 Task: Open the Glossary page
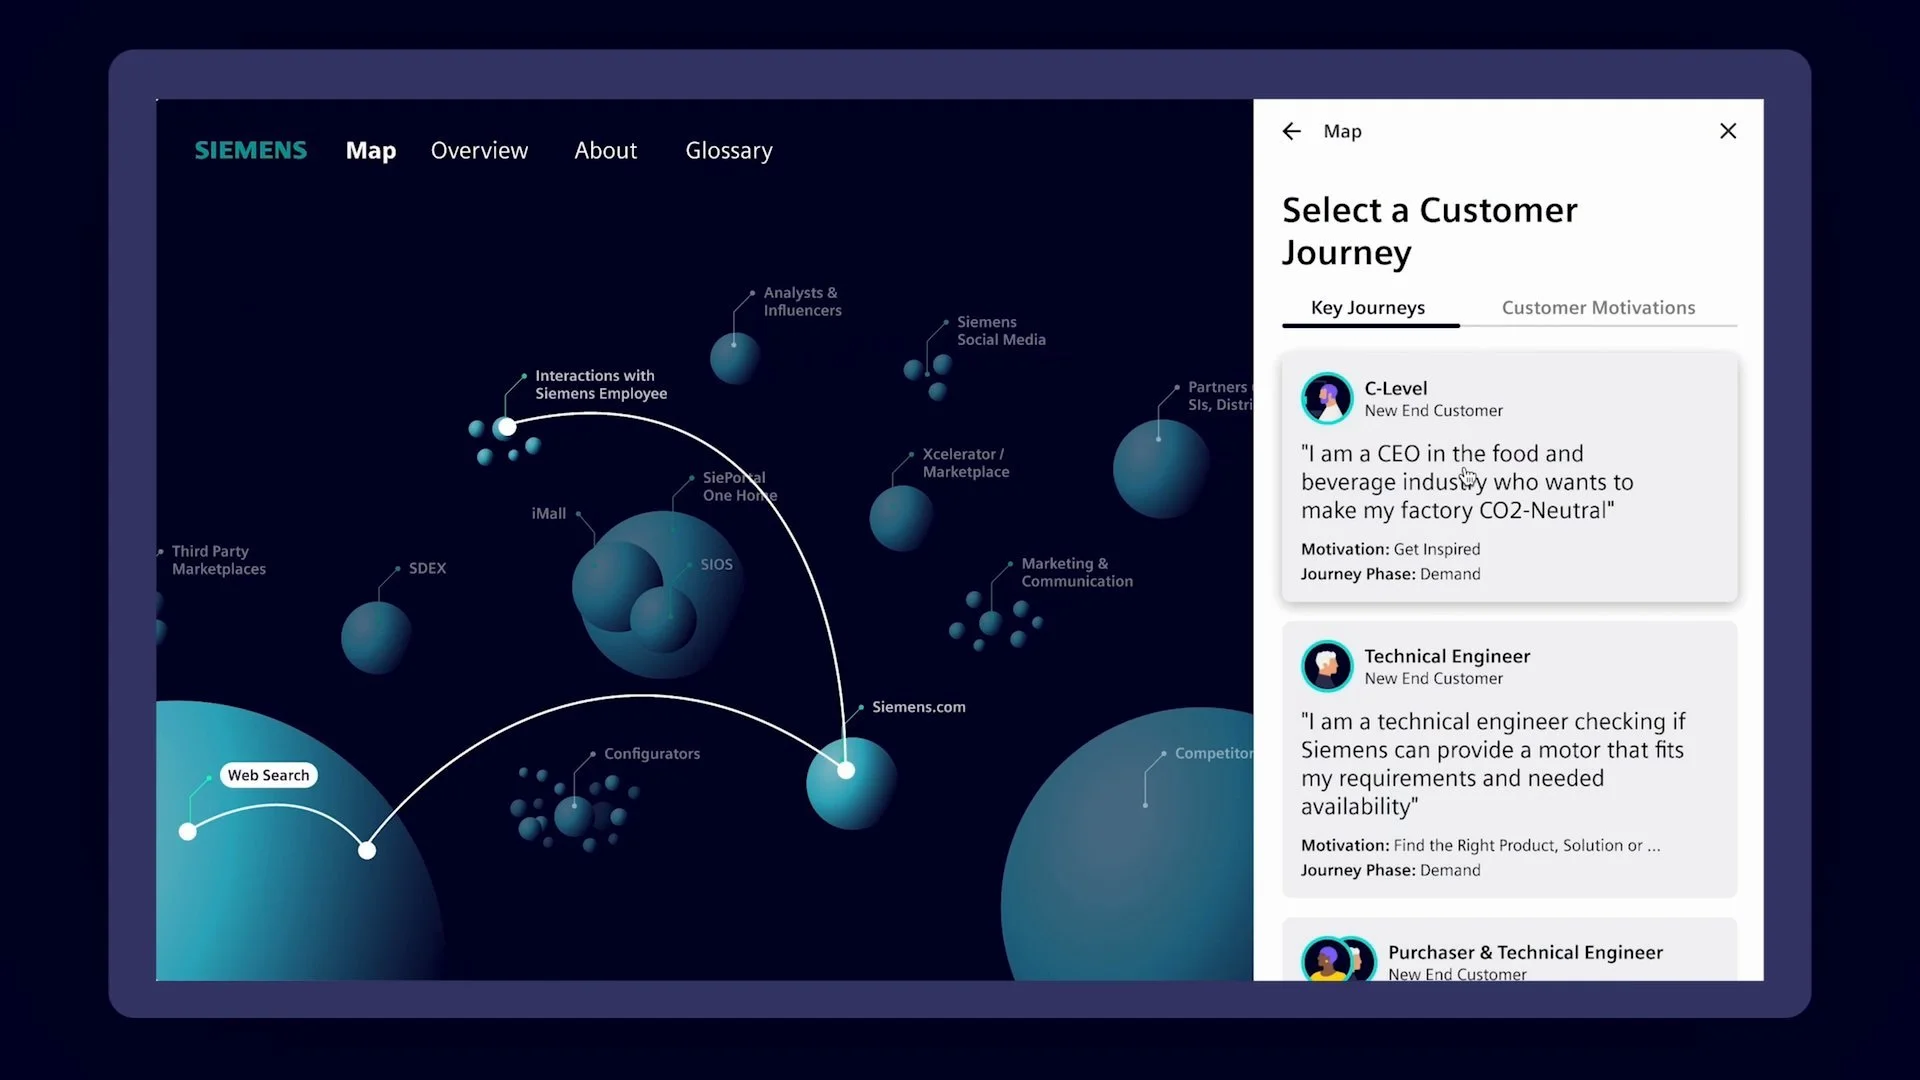click(728, 151)
